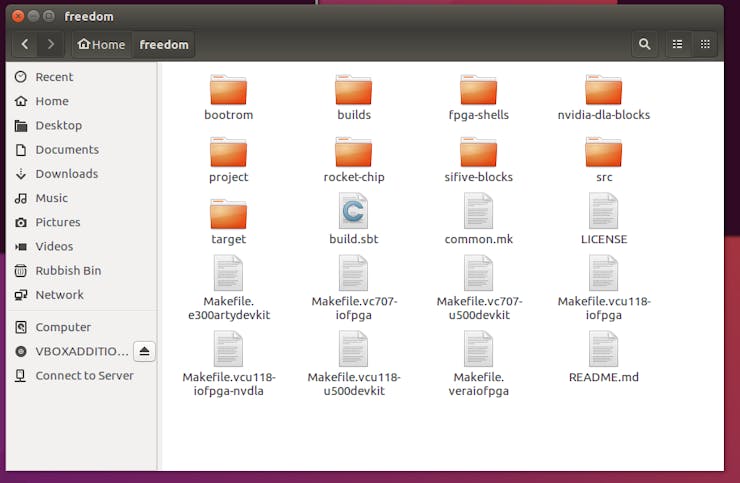This screenshot has height=483, width=740.
Task: Open Rubbish Bin in the sidebar
Action: [81, 271]
